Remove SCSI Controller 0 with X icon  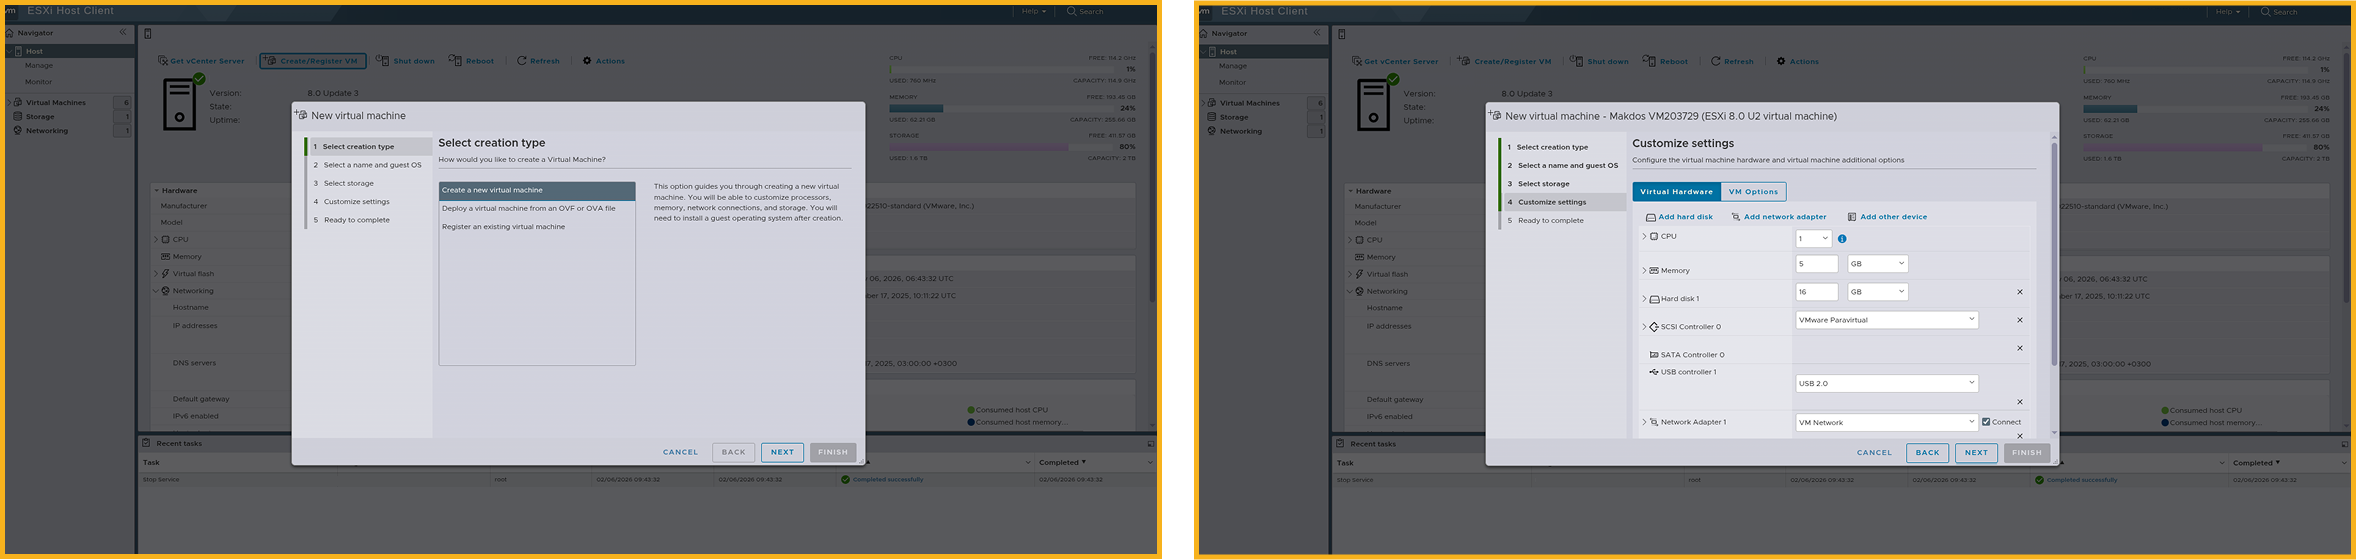(2020, 320)
